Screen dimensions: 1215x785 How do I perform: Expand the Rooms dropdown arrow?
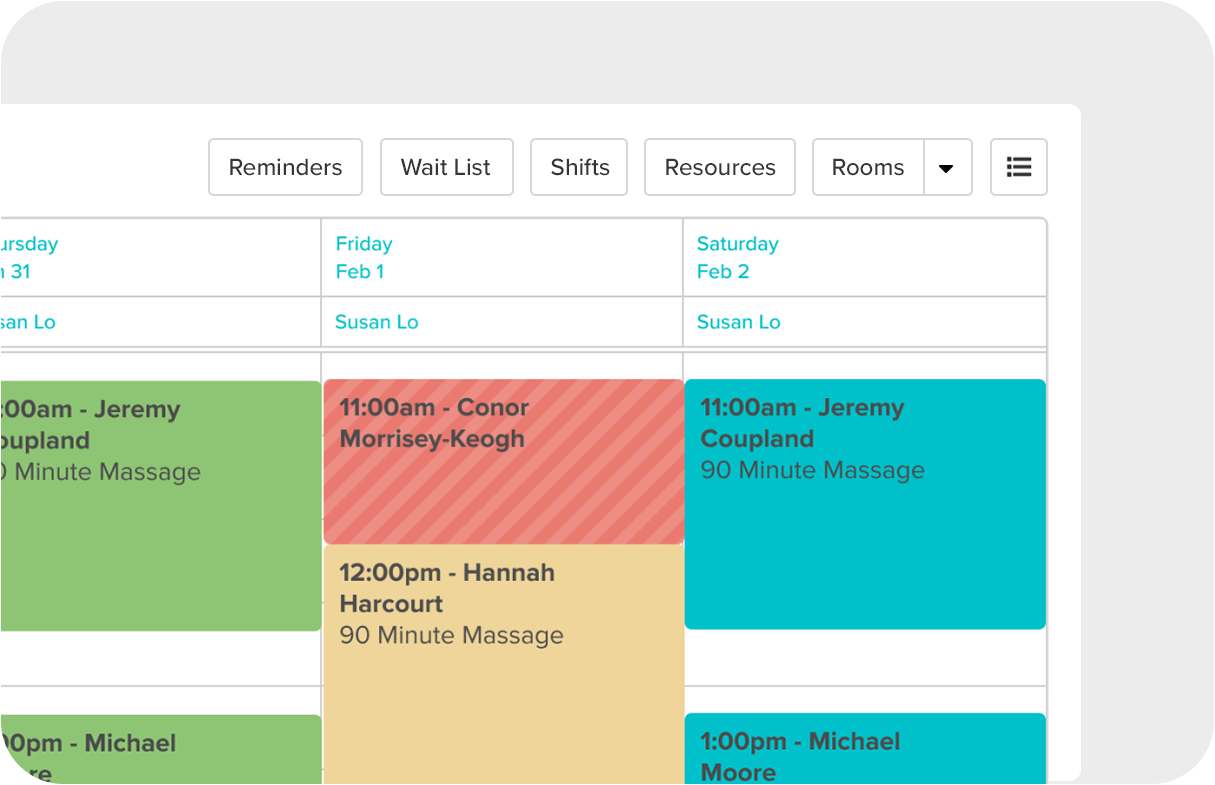(x=947, y=167)
